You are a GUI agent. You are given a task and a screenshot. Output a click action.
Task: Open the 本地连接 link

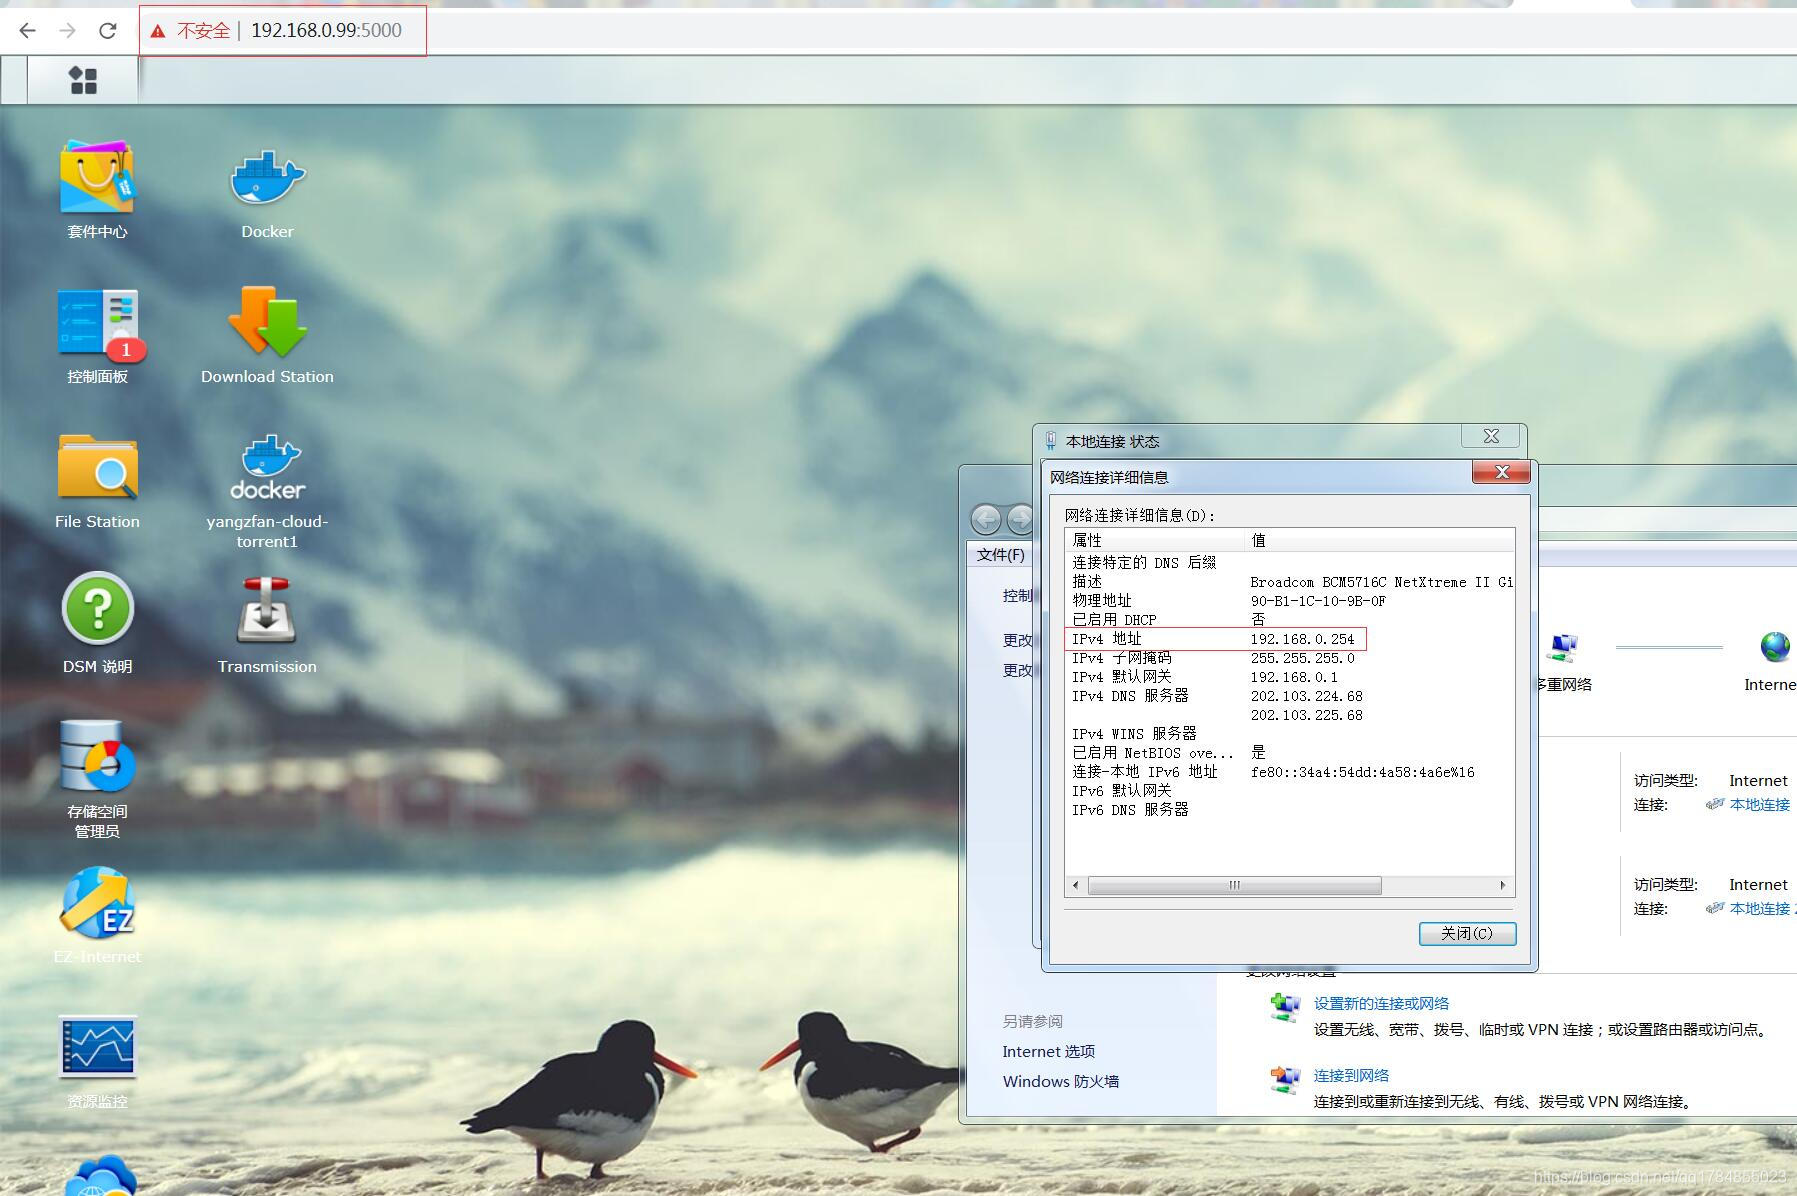click(1759, 805)
